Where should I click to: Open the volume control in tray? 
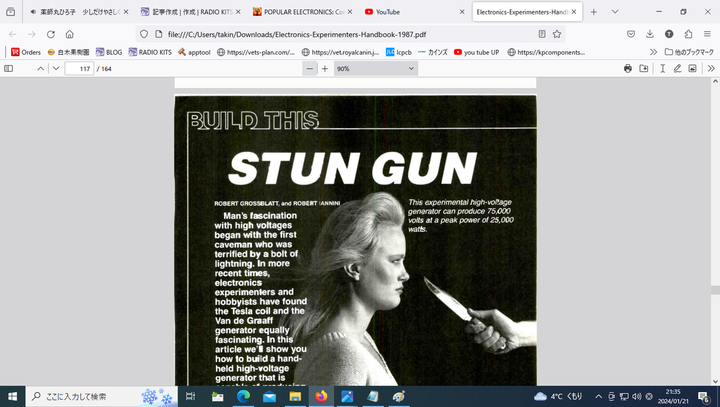[636, 396]
